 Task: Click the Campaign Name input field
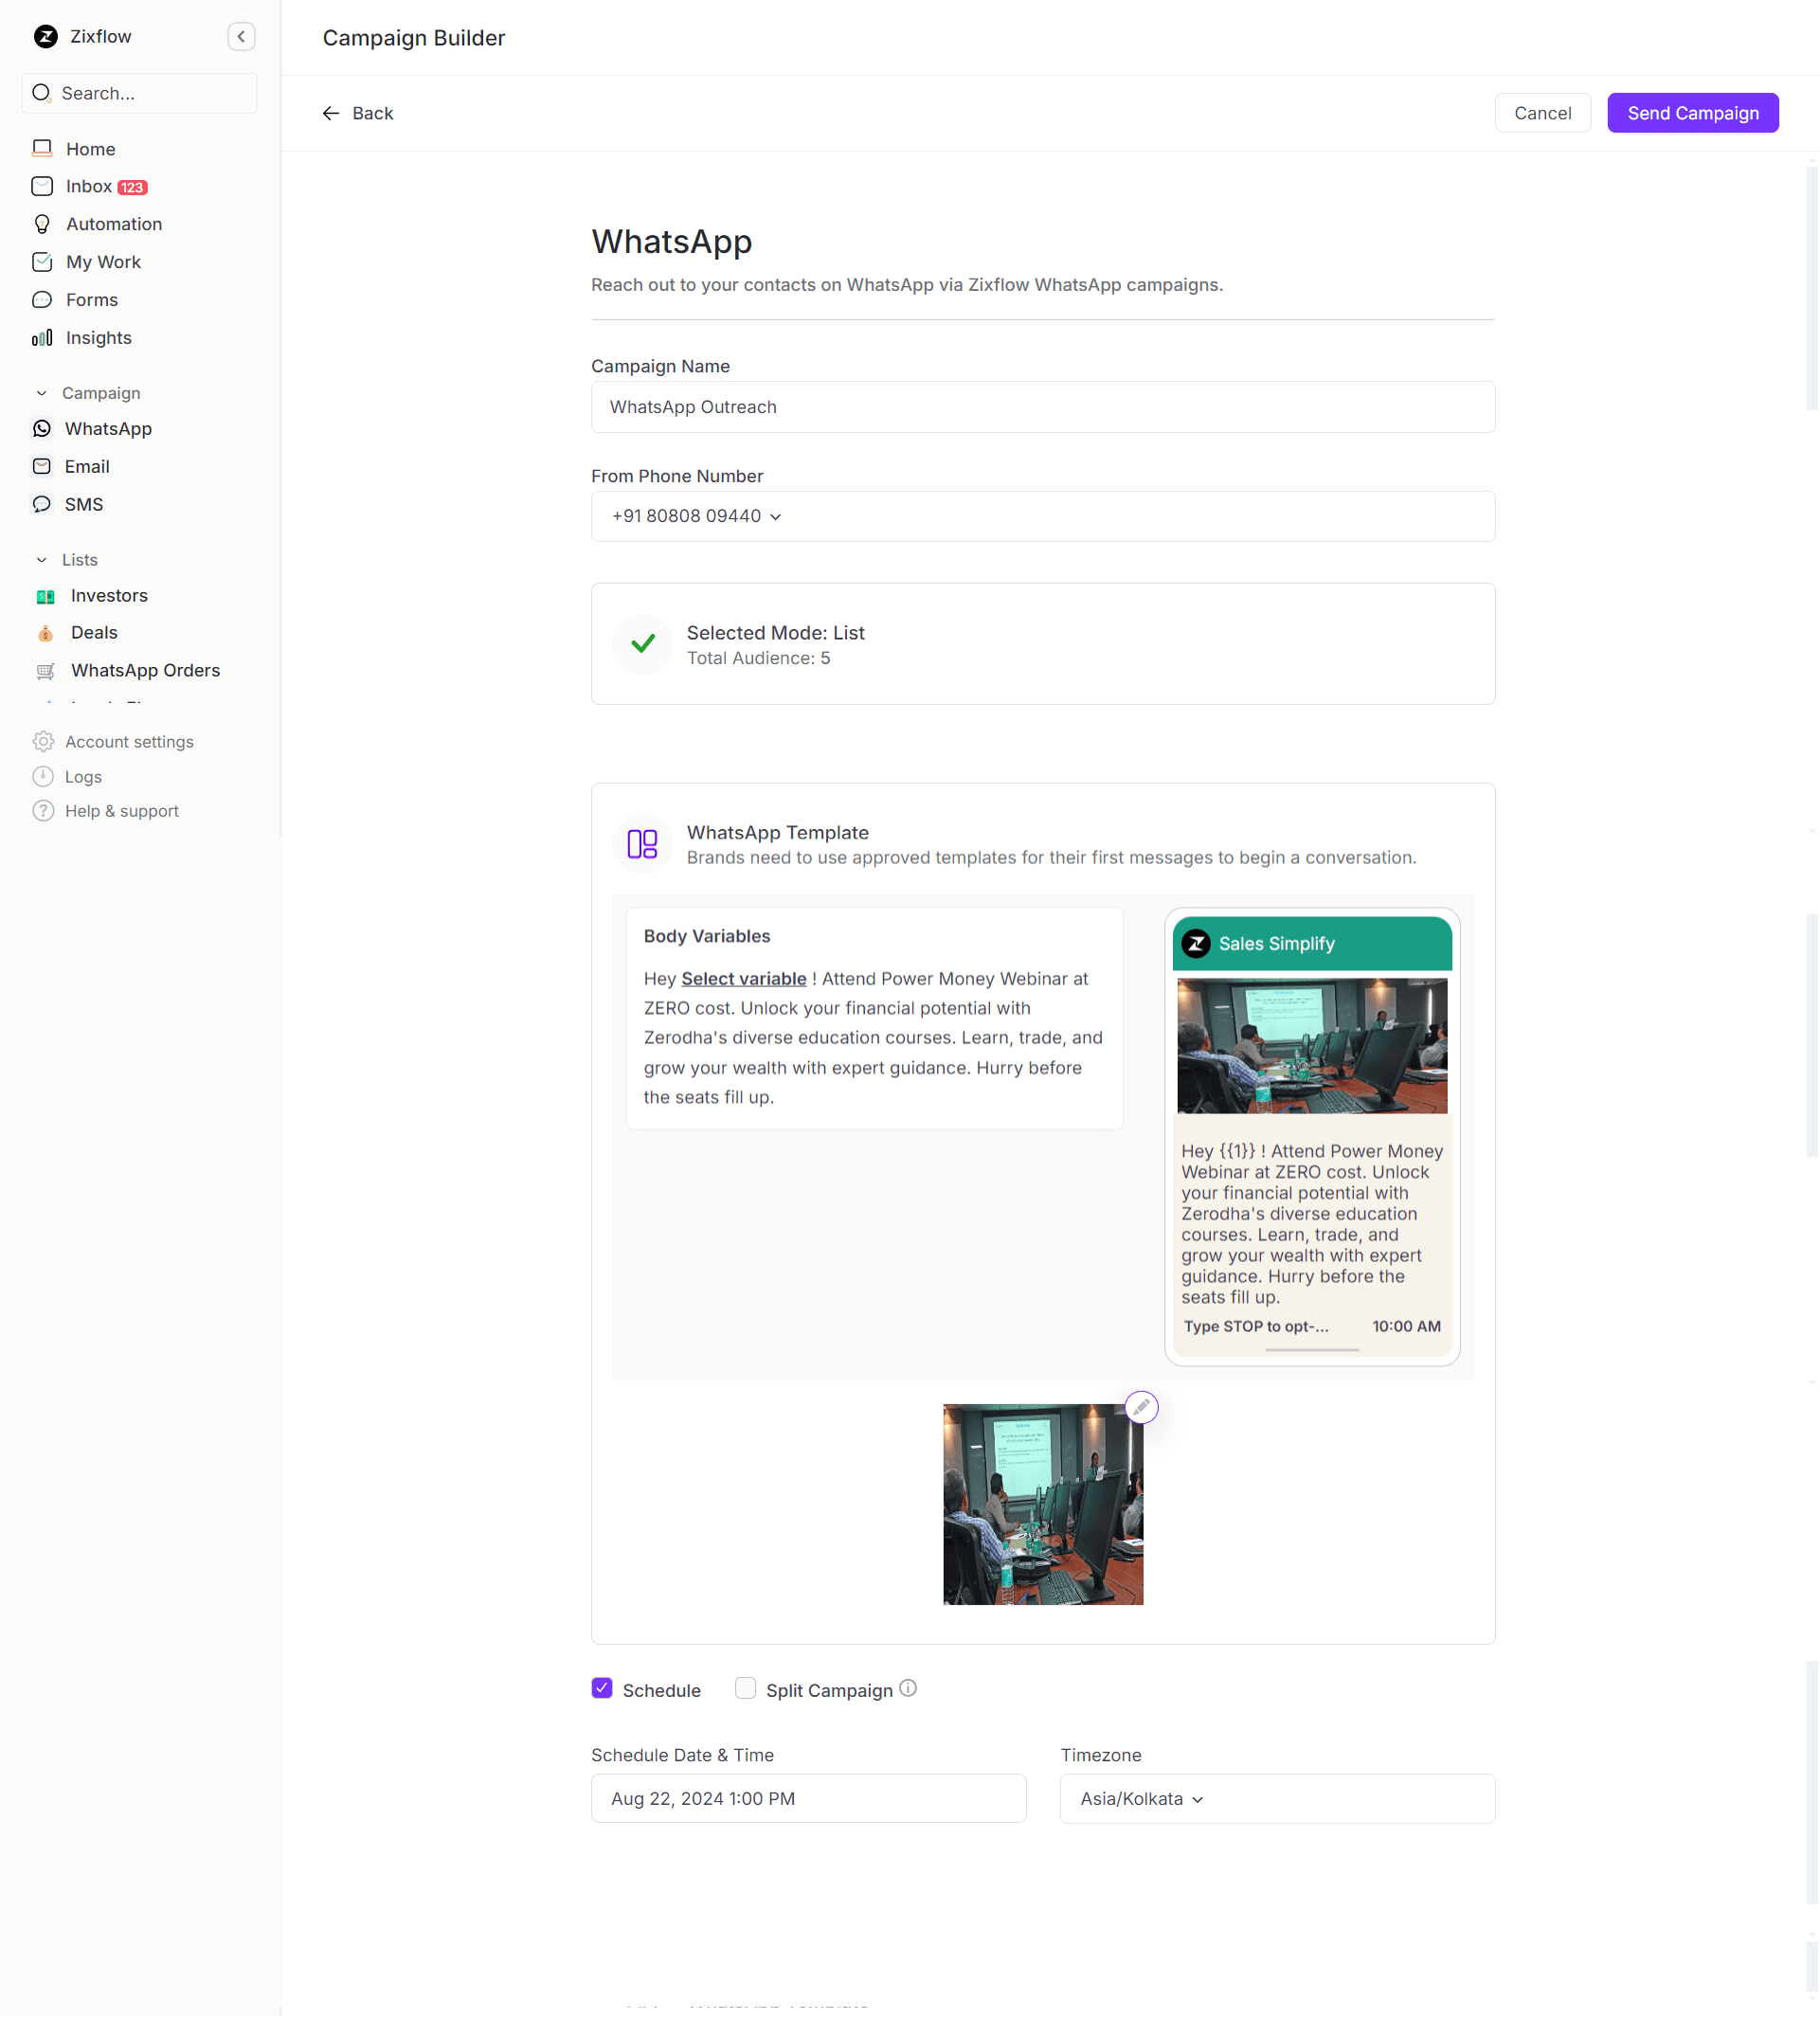pyautogui.click(x=1042, y=407)
